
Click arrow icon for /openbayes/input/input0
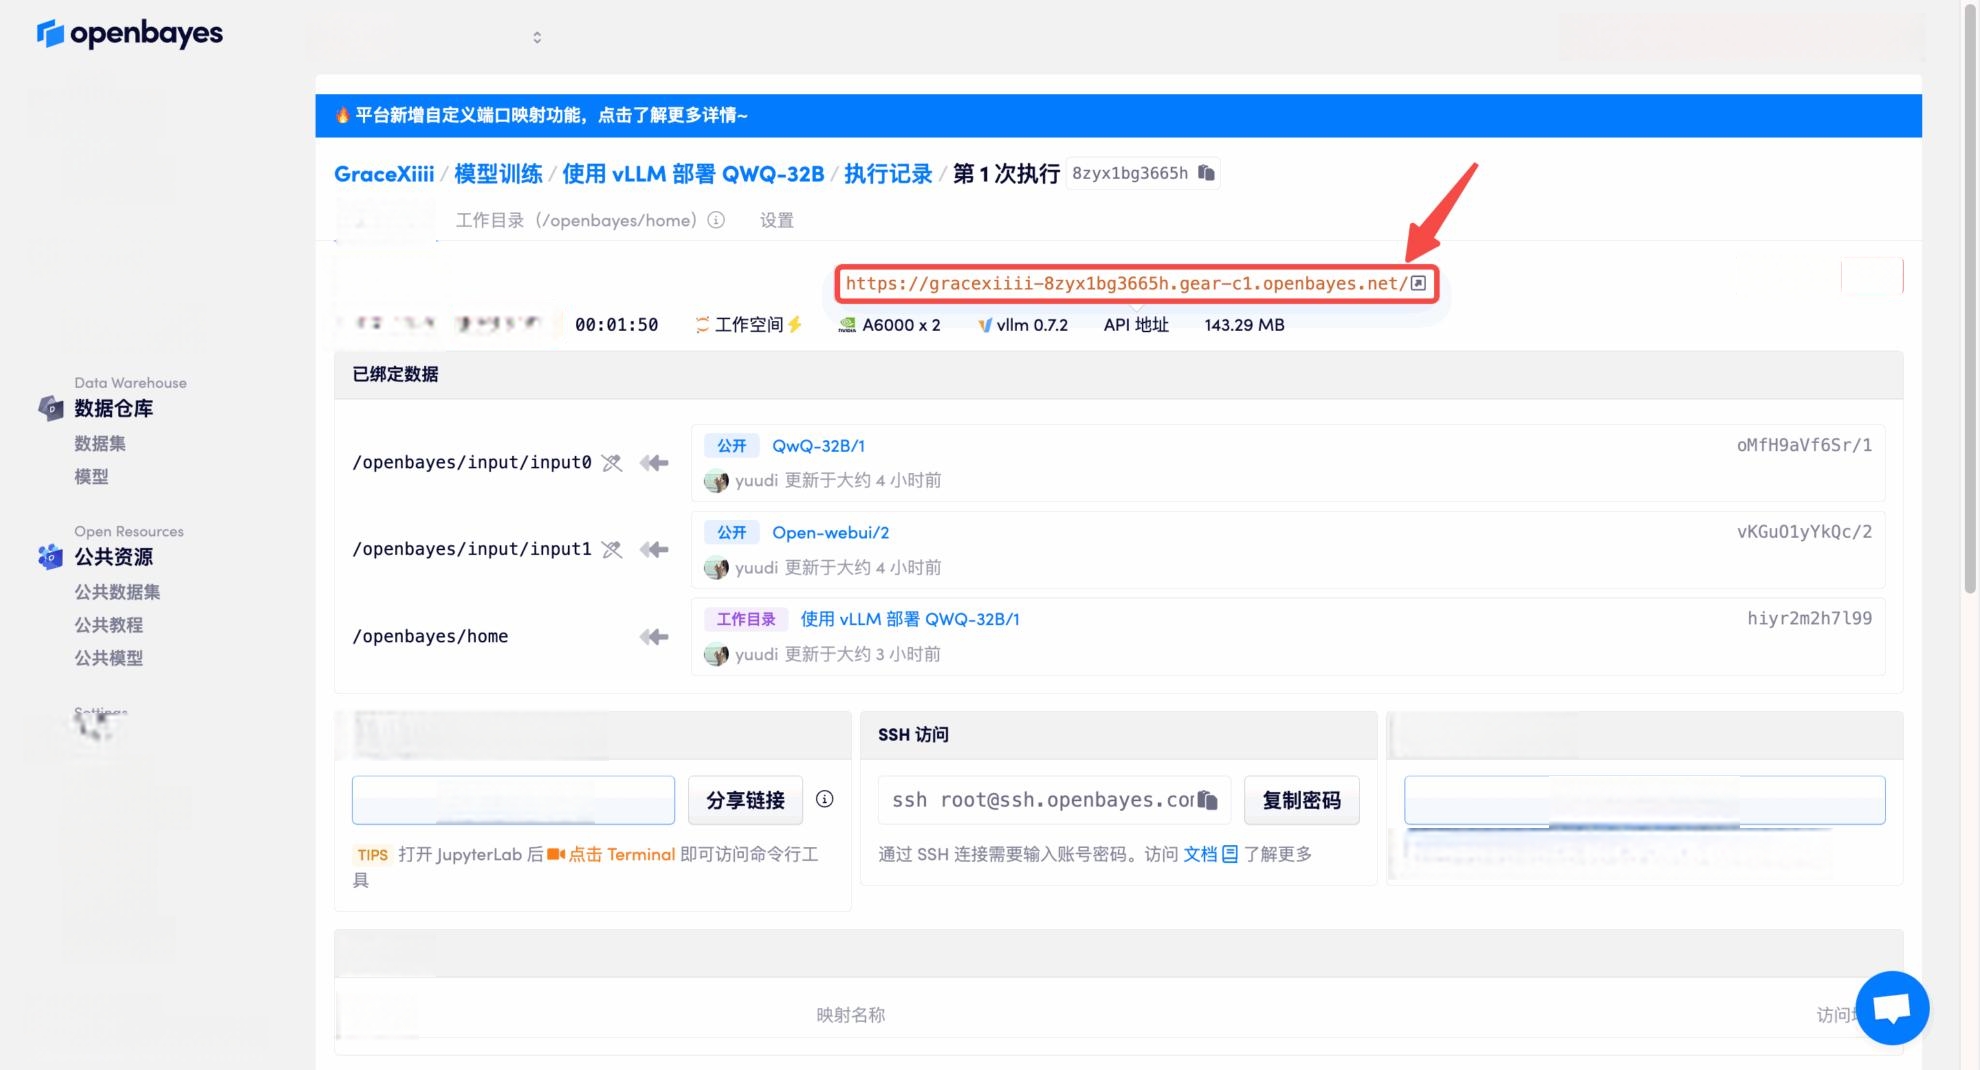[x=654, y=463]
